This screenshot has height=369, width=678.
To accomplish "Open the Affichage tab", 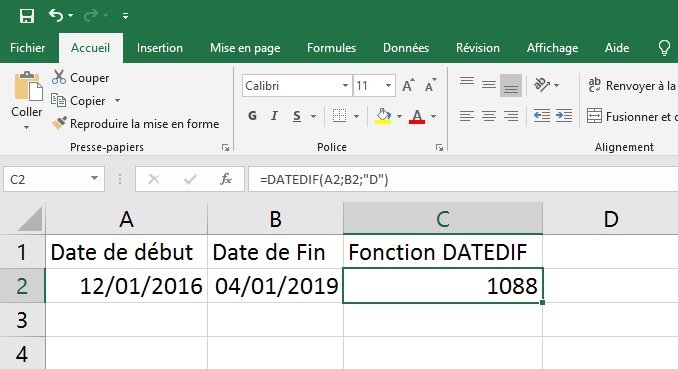I will click(552, 48).
